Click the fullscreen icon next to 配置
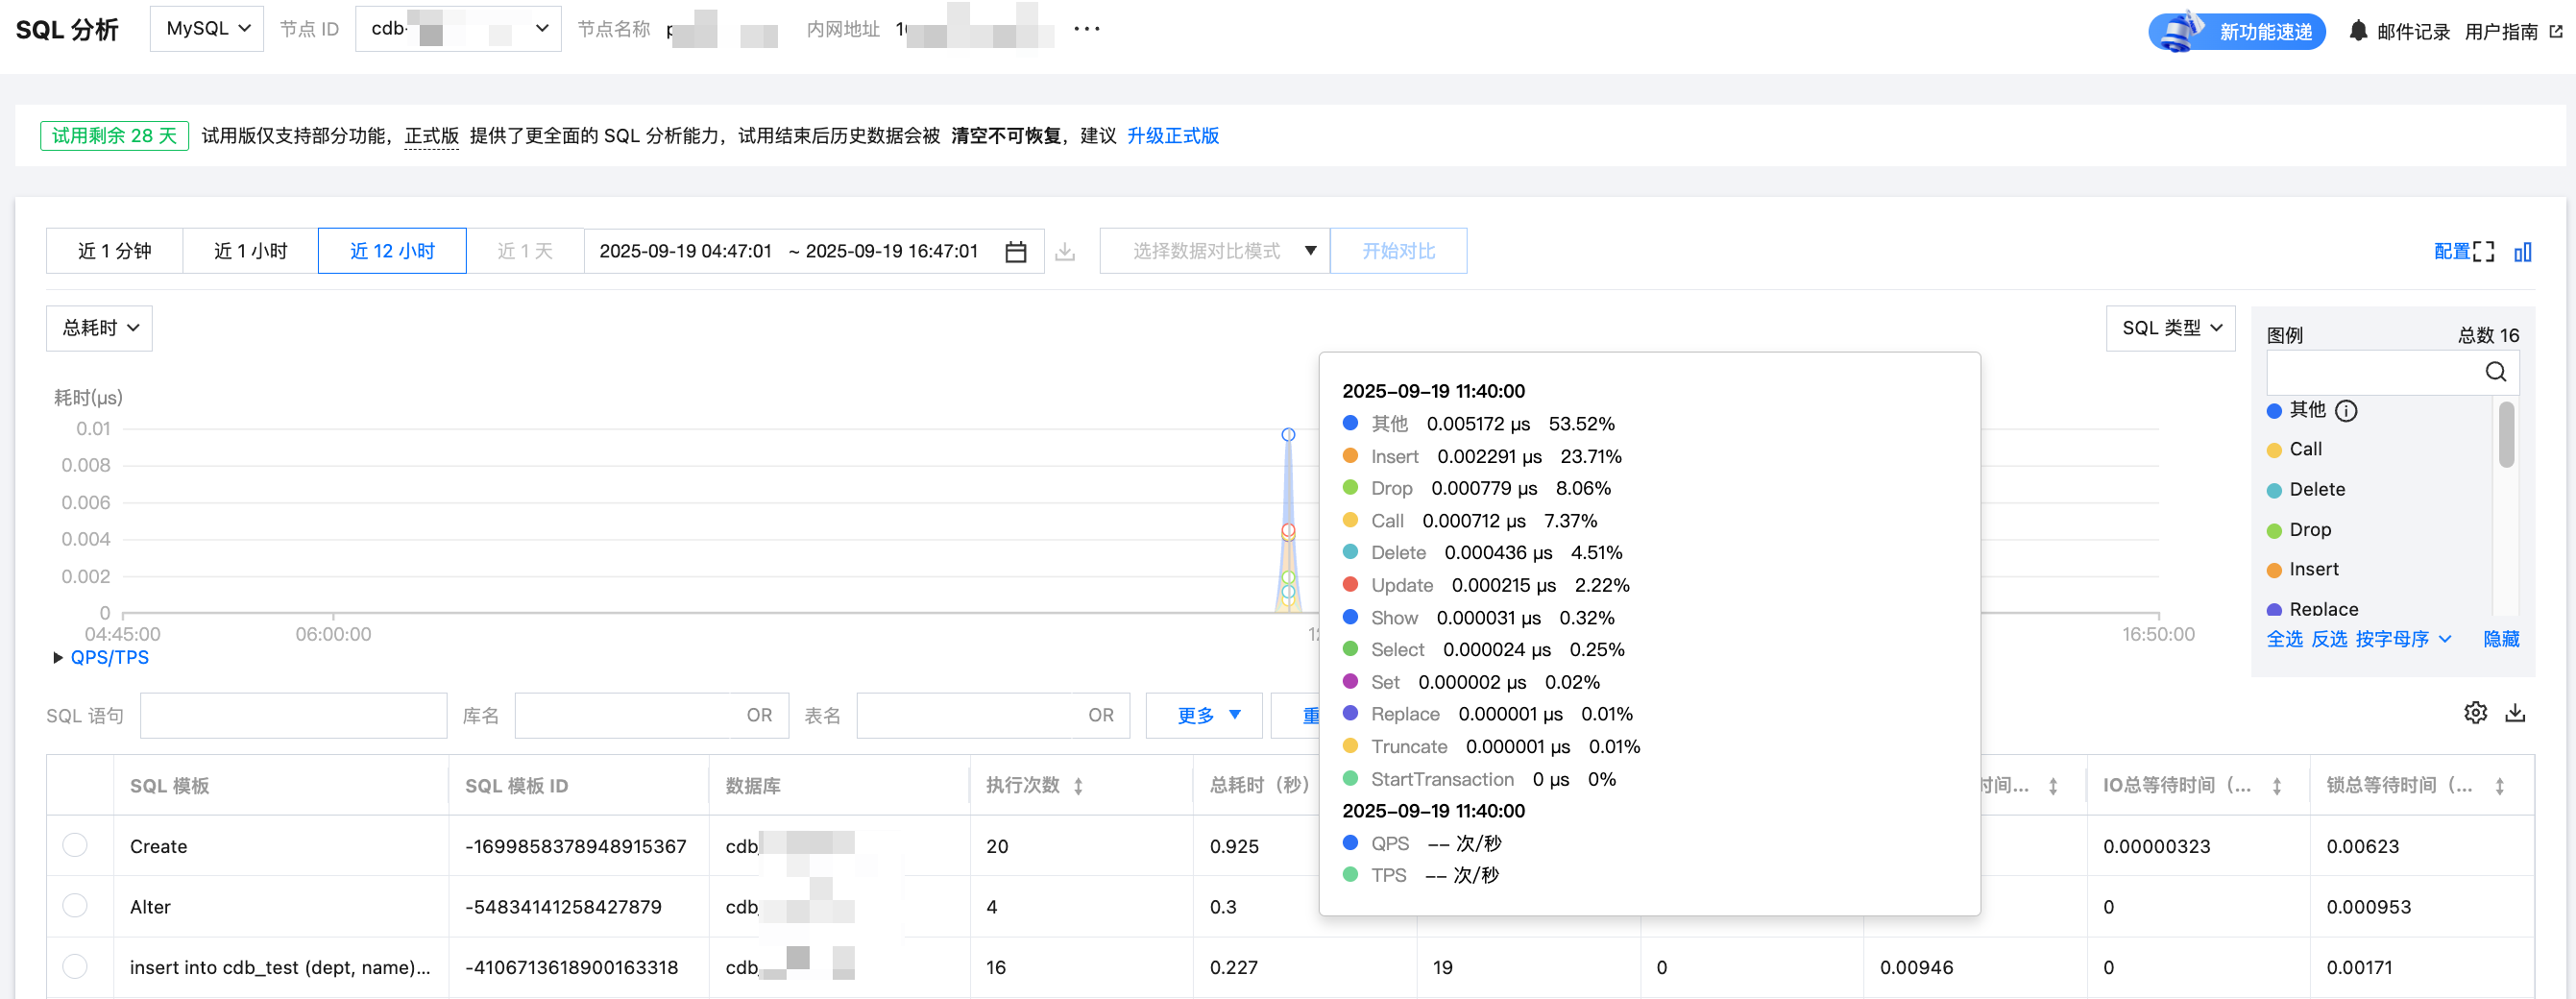2576x999 pixels. tap(2483, 252)
